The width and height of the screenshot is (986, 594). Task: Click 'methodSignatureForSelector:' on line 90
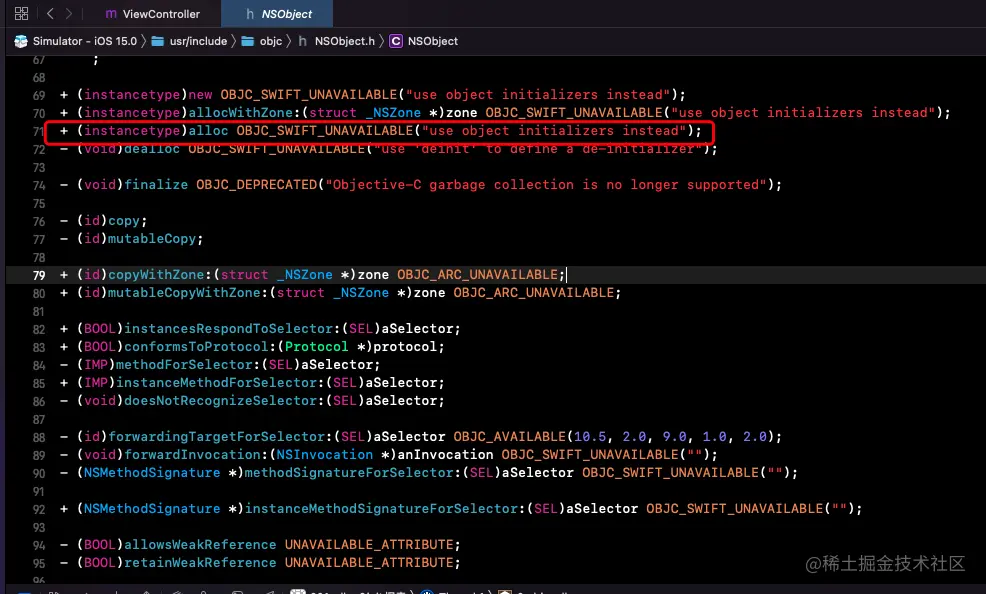pyautogui.click(x=353, y=473)
